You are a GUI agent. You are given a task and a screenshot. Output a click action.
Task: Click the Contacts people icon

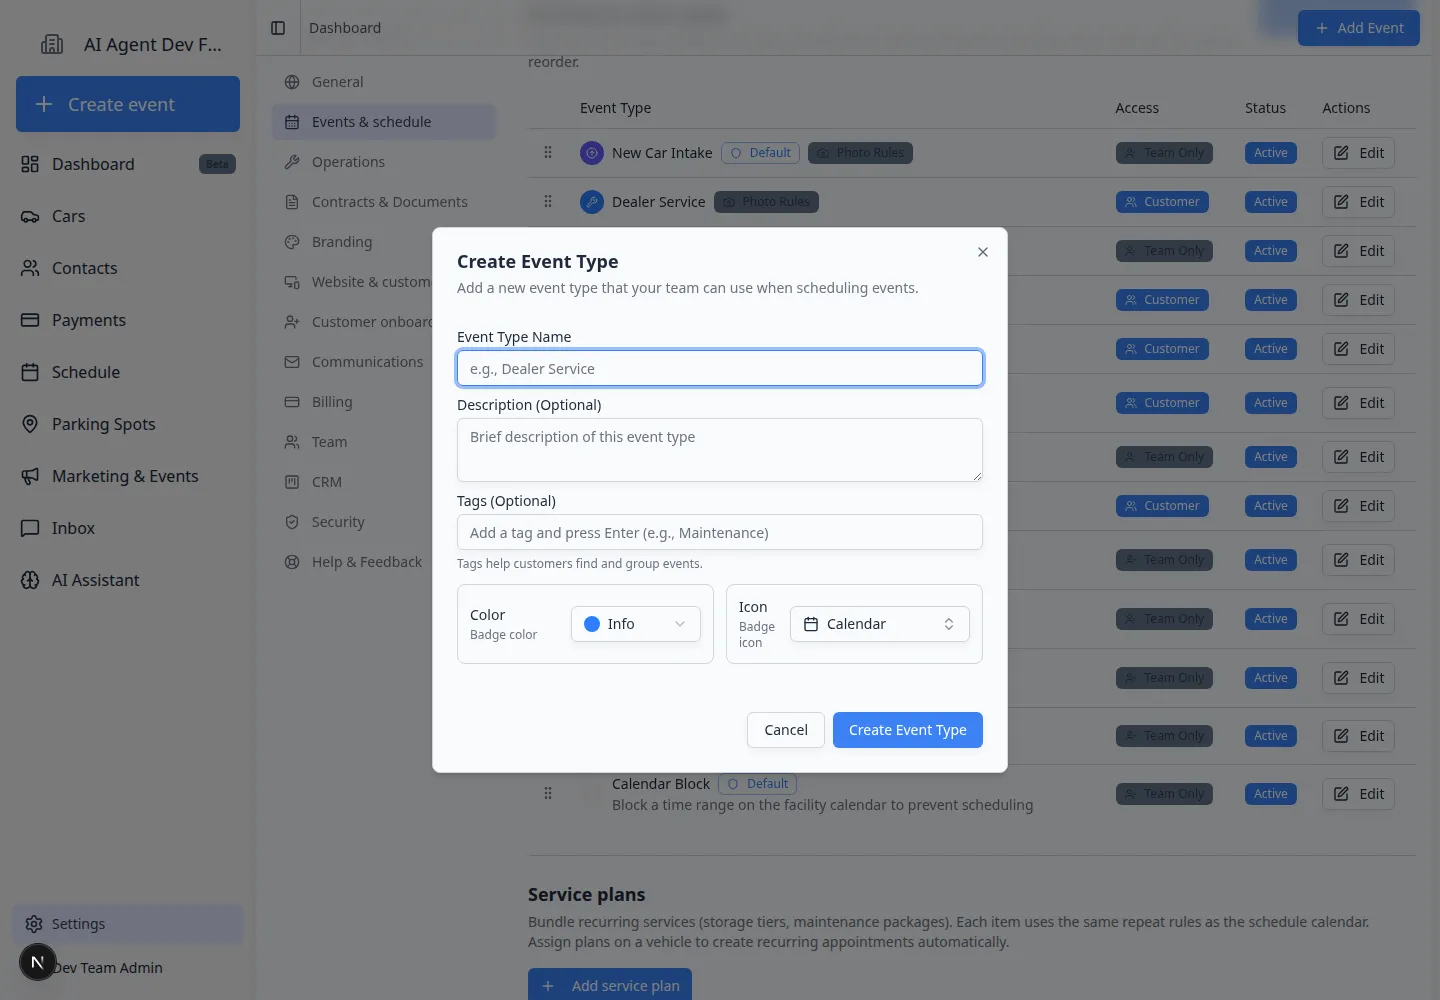tap(30, 268)
